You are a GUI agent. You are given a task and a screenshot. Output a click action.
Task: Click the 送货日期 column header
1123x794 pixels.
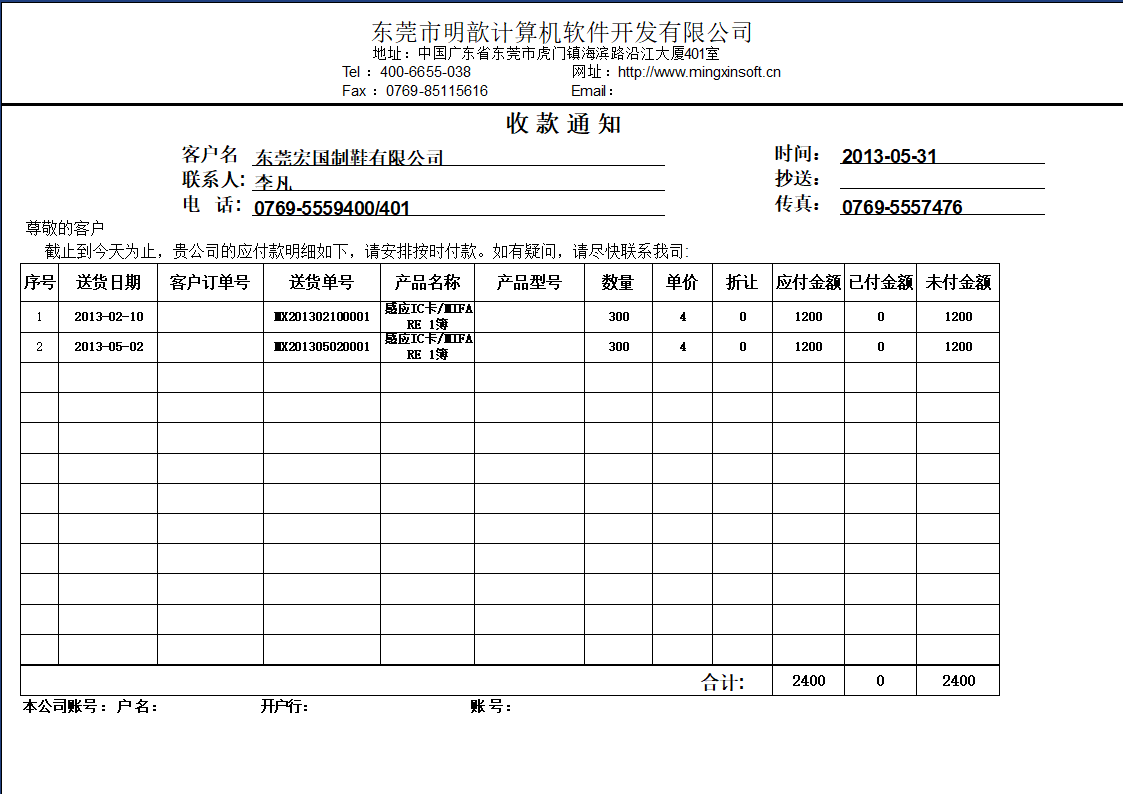[108, 283]
